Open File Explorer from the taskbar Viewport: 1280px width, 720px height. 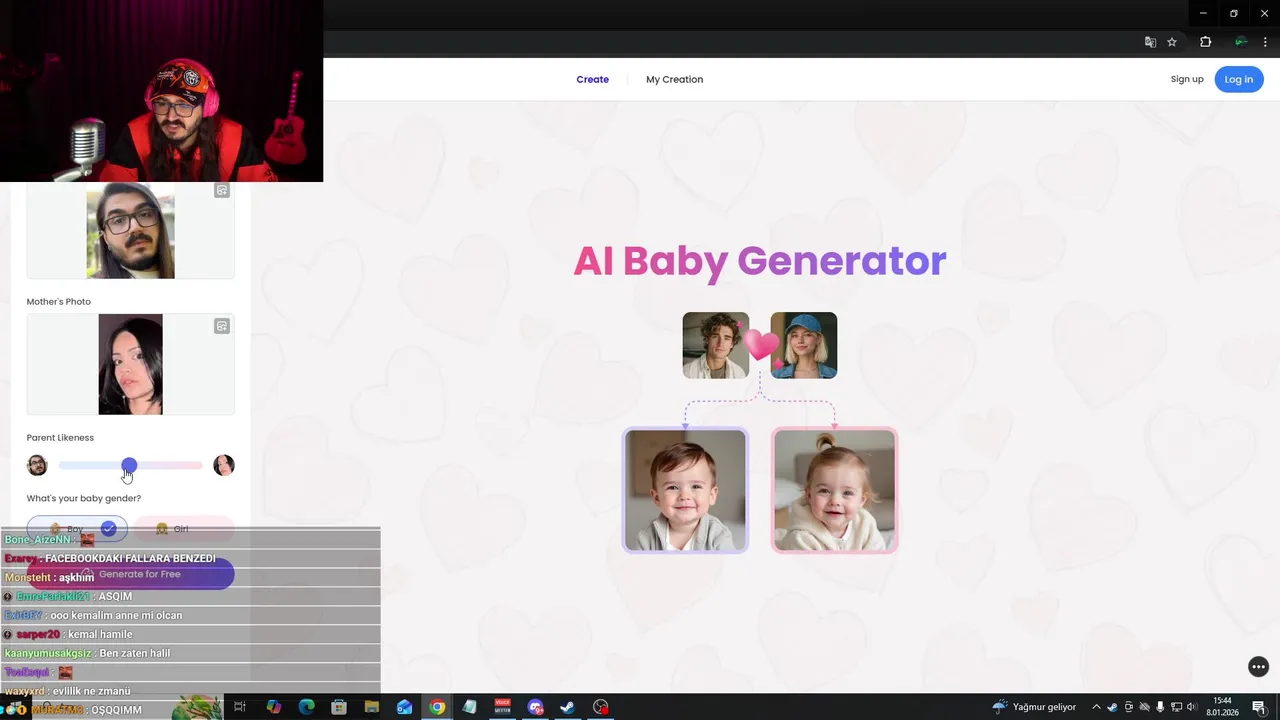click(372, 707)
